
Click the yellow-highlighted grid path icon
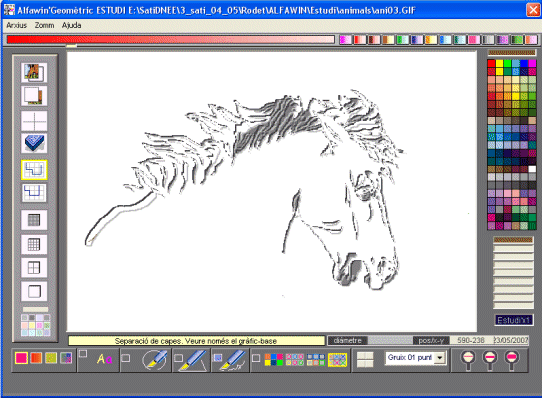pos(34,169)
